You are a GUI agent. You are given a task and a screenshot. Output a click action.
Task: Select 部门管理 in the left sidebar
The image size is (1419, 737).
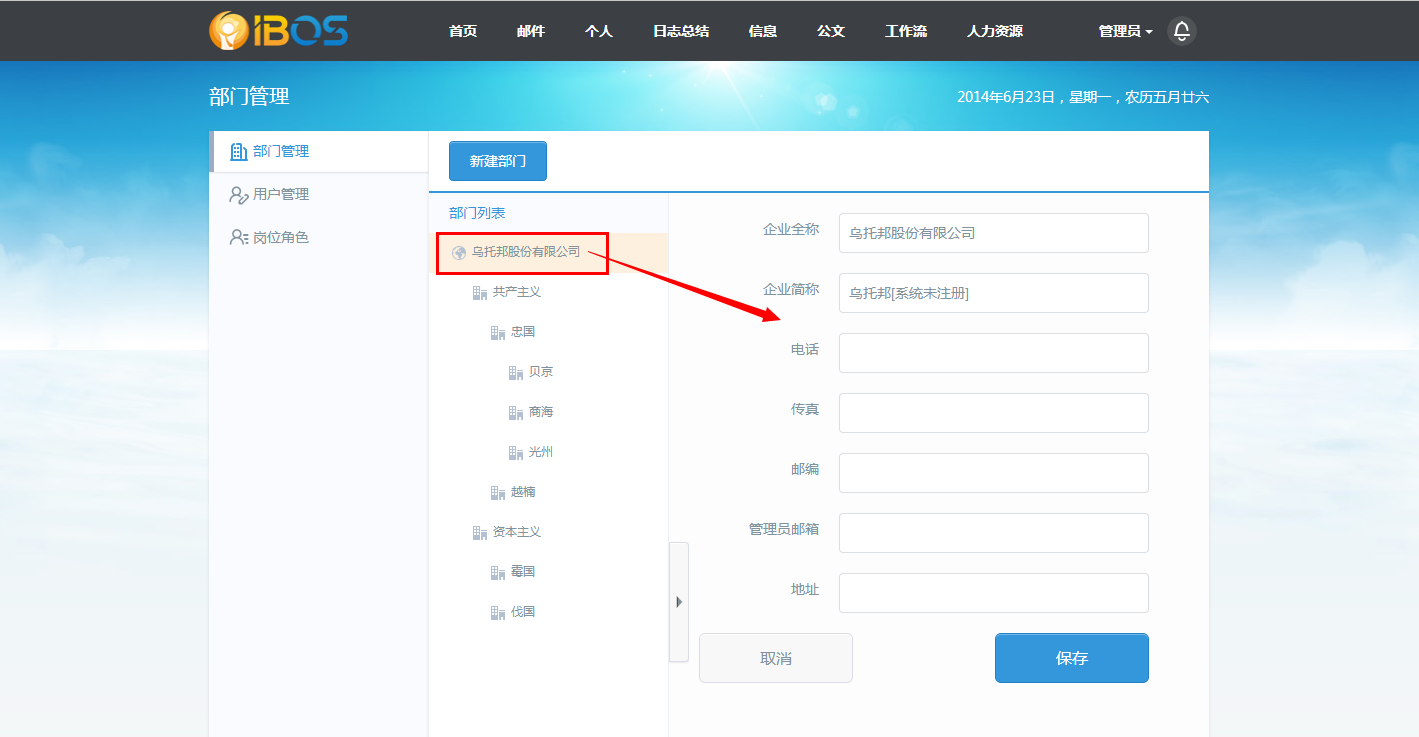click(319, 152)
